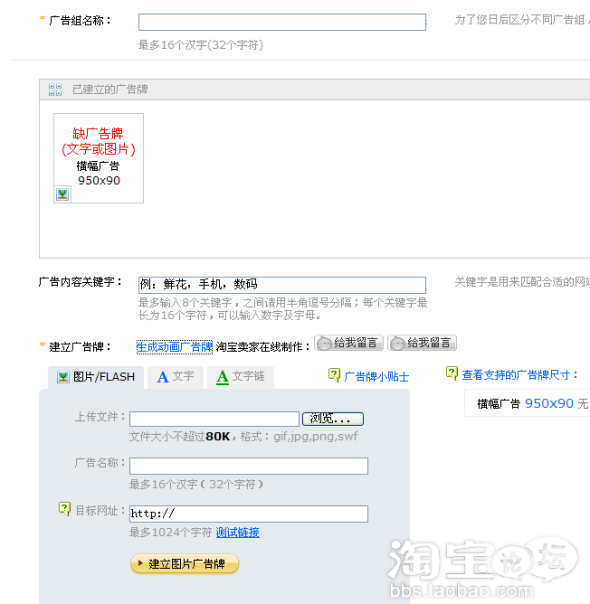The width and height of the screenshot is (590, 604).
Task: Click the 浏览... file browse button
Action: point(333,419)
